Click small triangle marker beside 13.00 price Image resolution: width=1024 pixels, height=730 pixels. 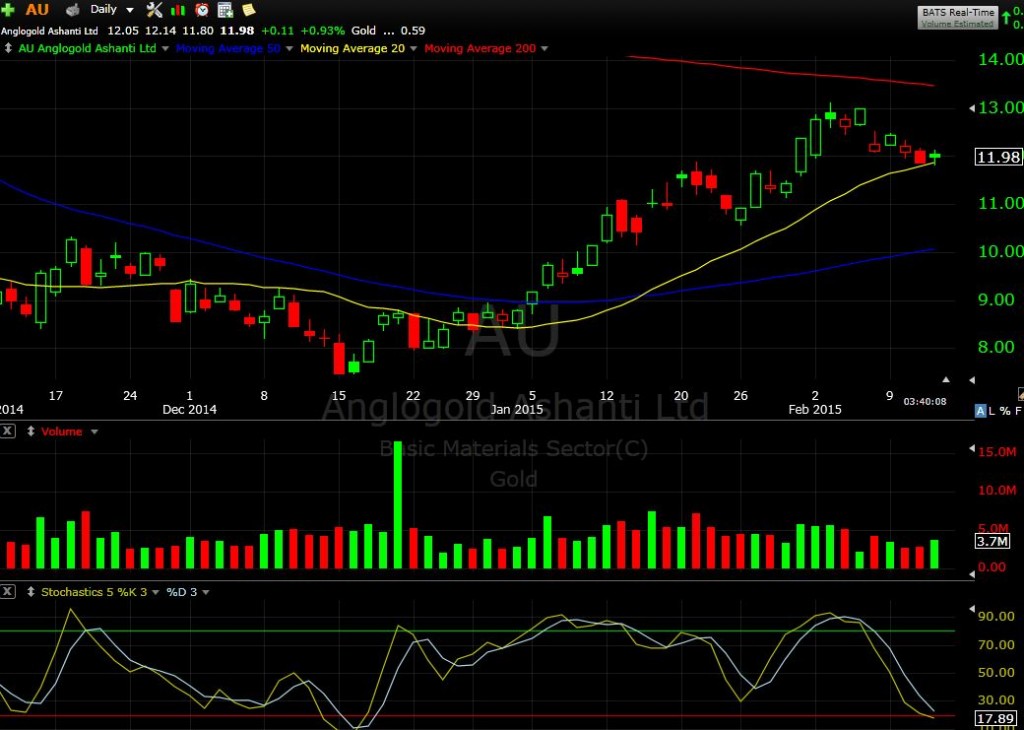click(972, 108)
